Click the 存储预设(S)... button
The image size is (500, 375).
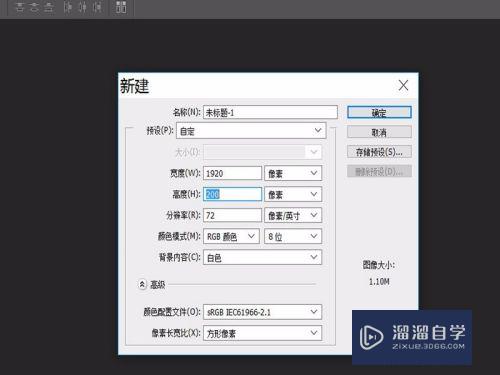pos(379,152)
